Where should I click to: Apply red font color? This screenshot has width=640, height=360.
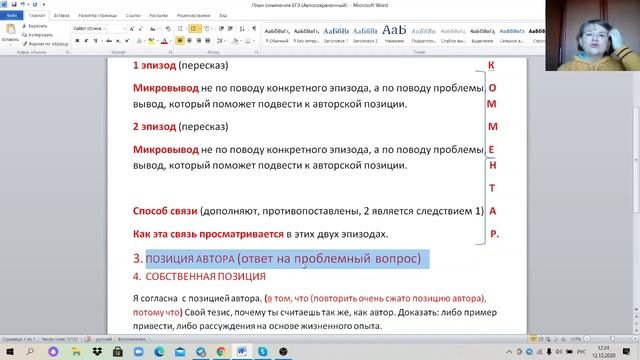pos(164,41)
